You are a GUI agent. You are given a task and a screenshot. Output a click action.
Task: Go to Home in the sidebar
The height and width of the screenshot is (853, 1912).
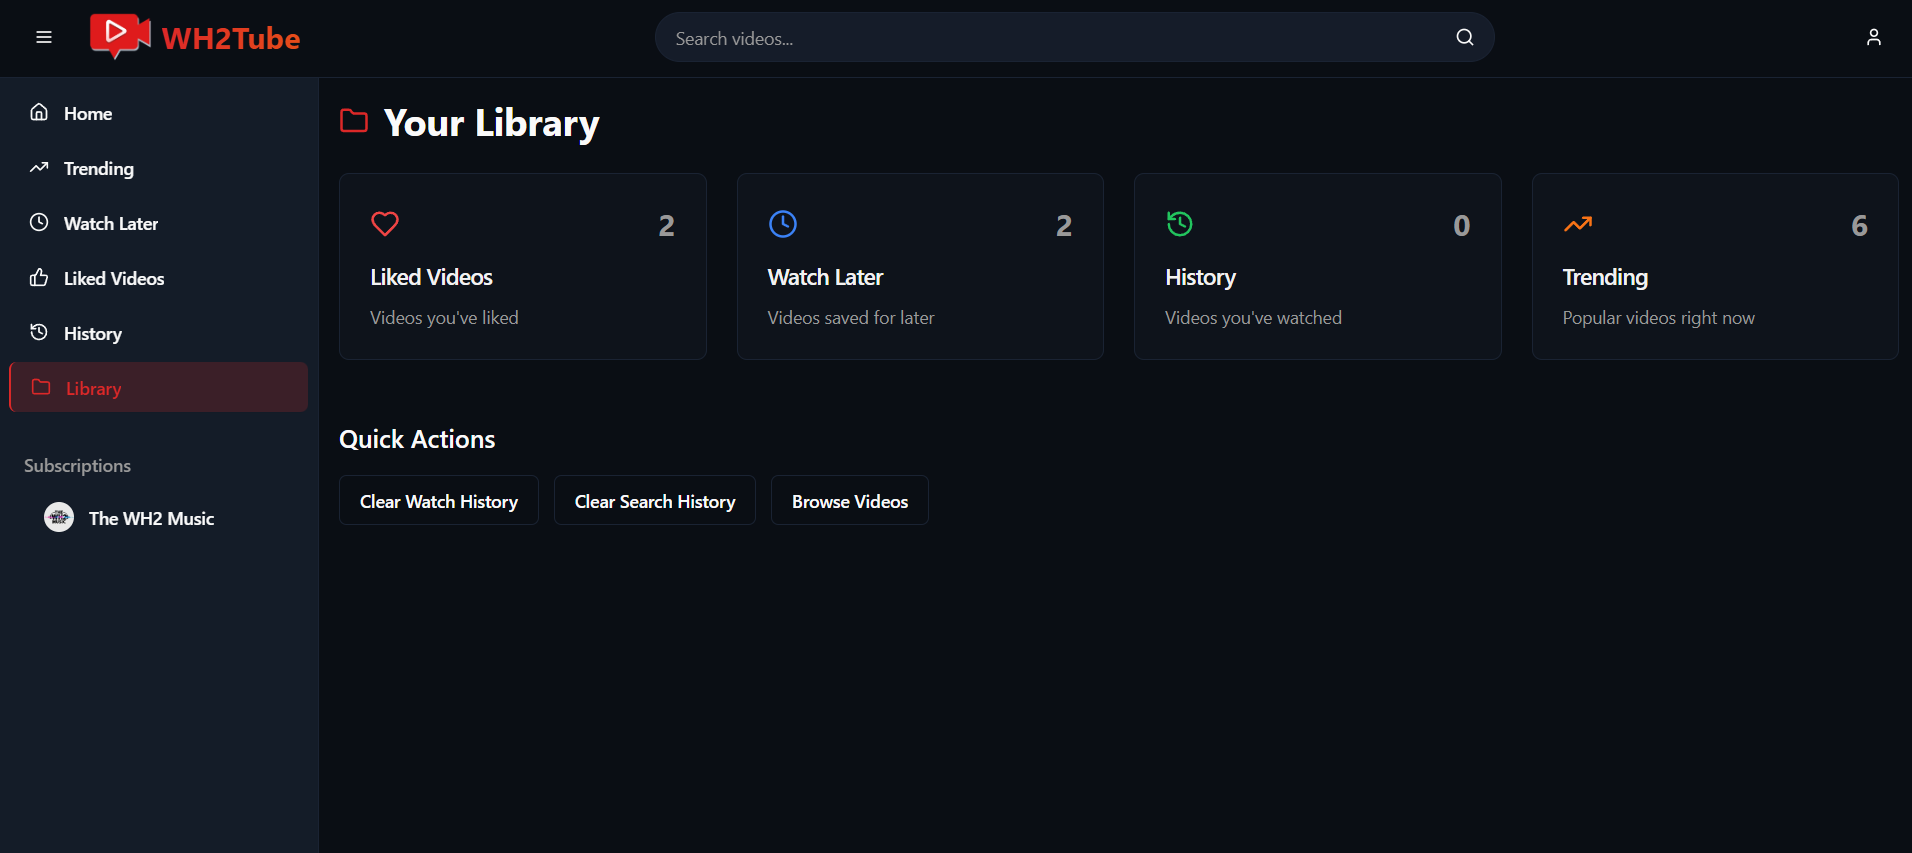click(88, 114)
